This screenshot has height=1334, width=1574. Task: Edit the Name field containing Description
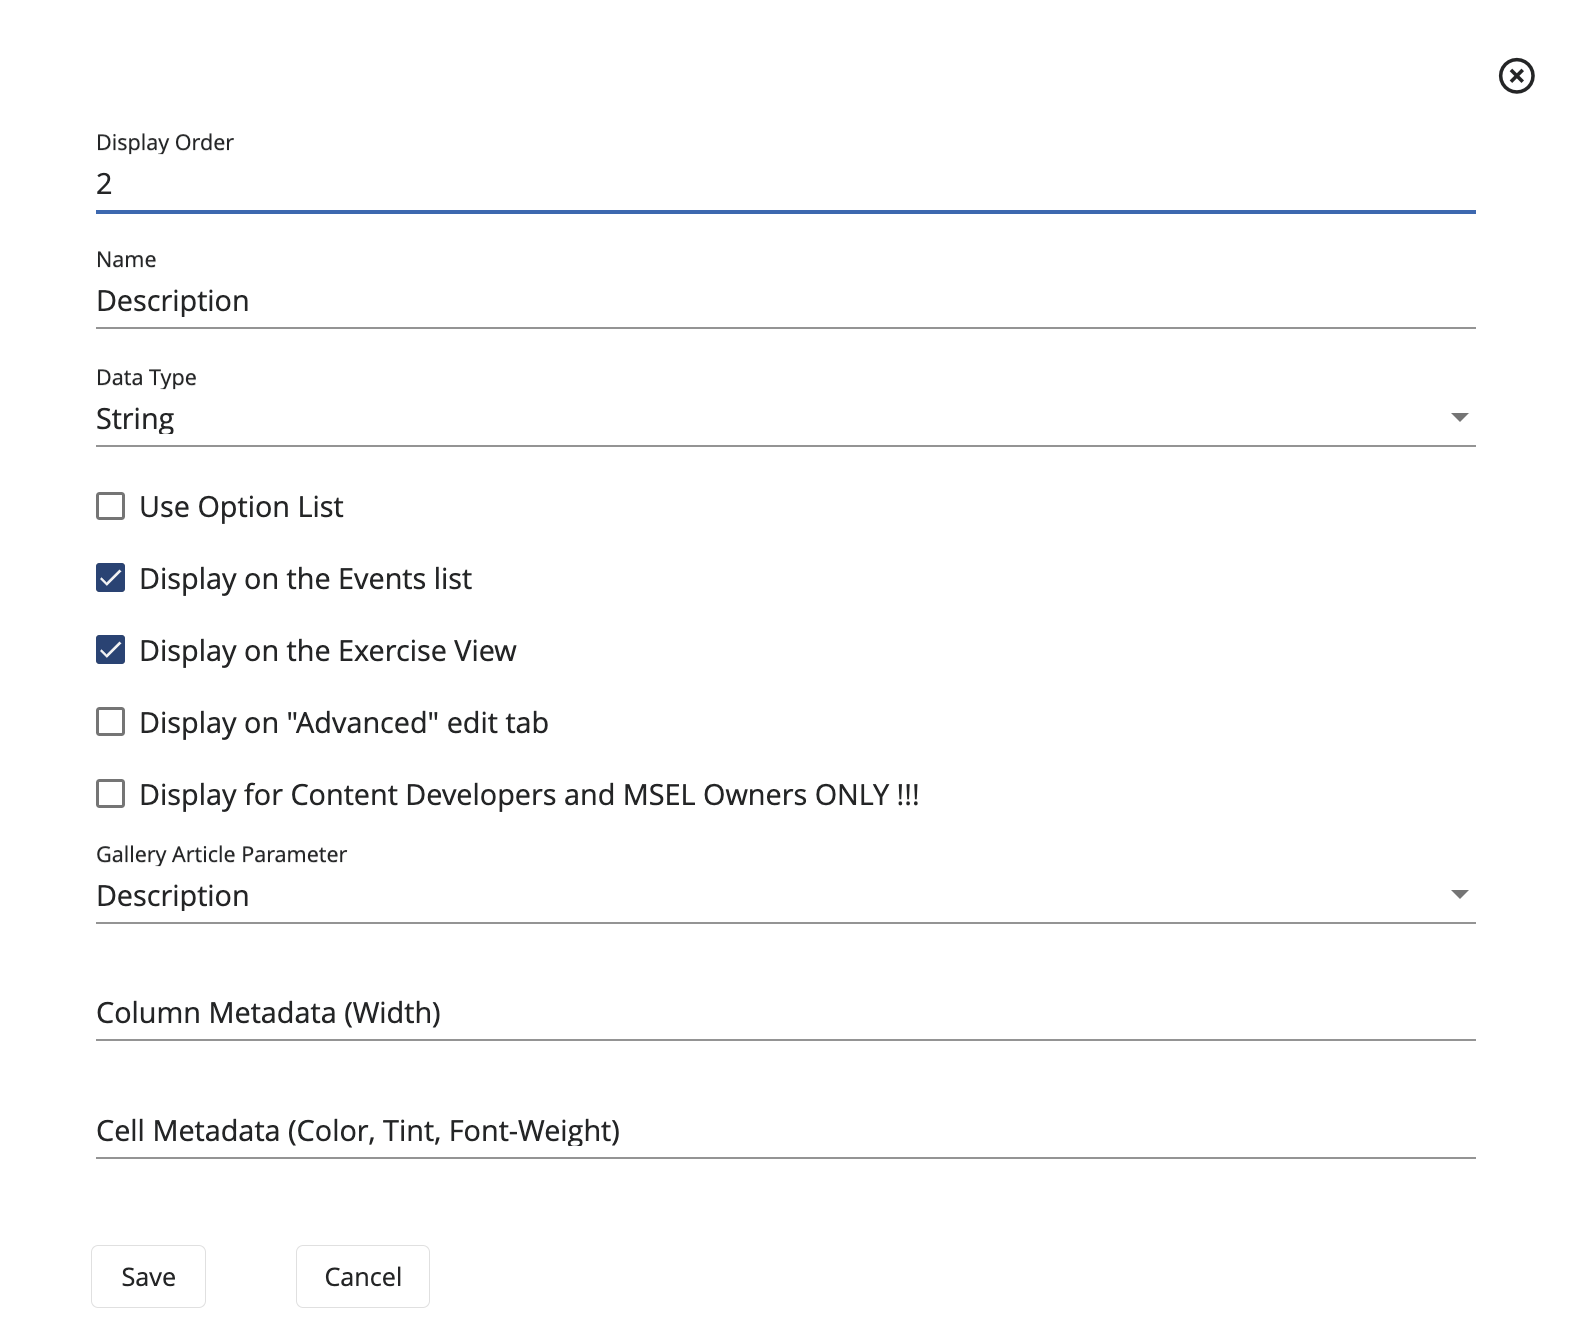click(x=785, y=301)
